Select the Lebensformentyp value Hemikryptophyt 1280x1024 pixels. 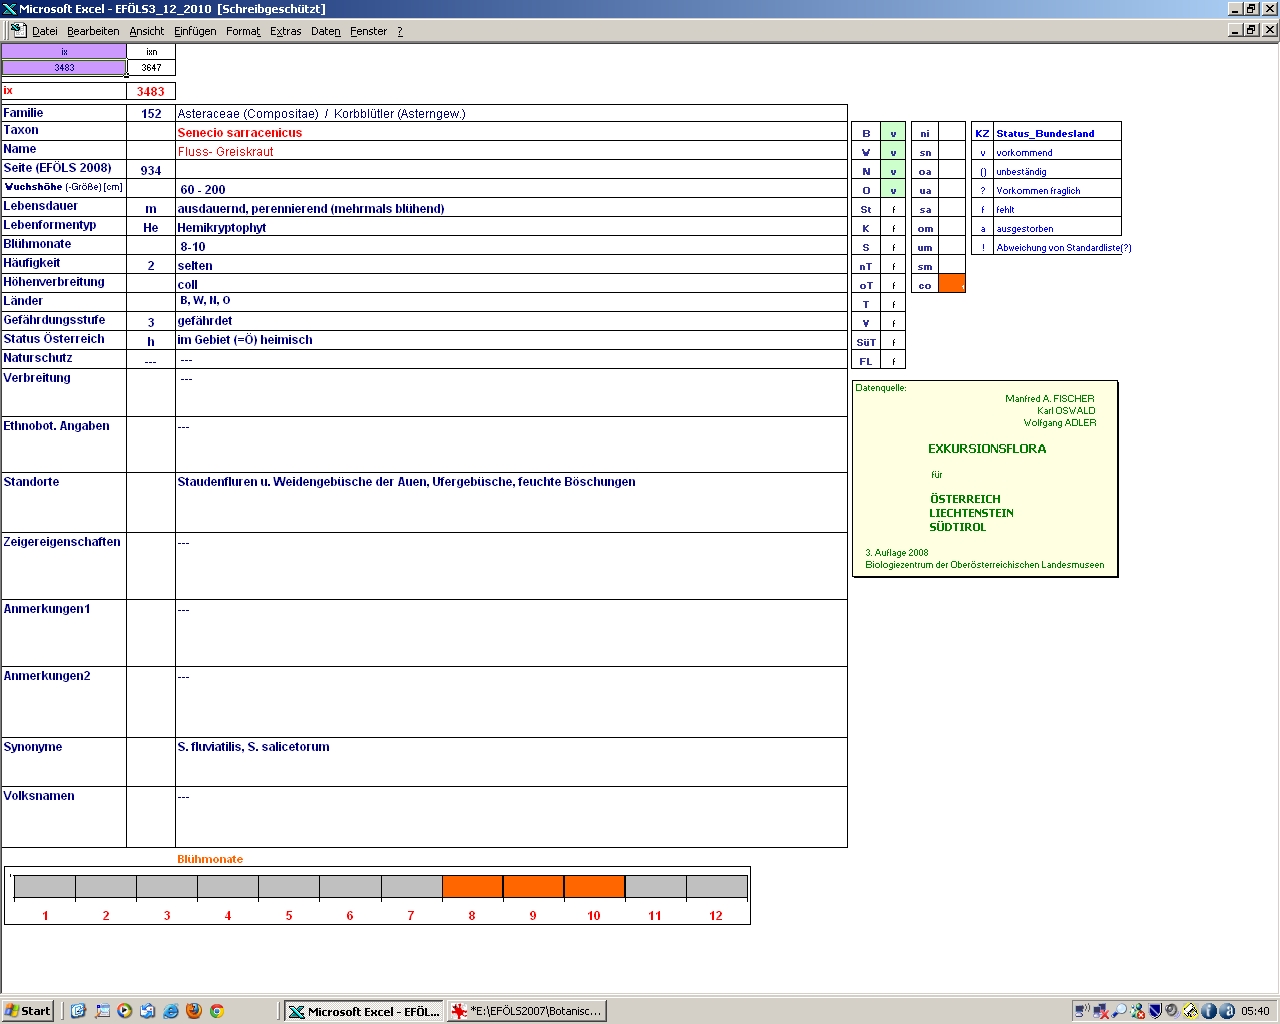pos(222,228)
